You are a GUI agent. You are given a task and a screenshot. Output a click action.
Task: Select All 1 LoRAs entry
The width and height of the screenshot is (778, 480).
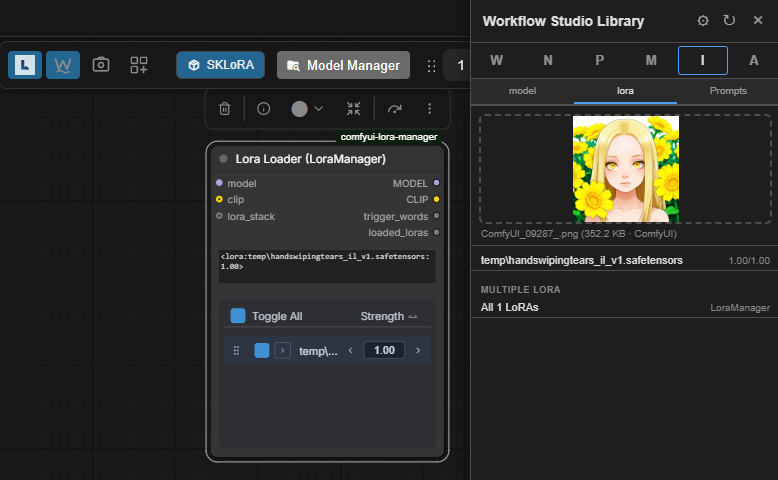coord(509,307)
